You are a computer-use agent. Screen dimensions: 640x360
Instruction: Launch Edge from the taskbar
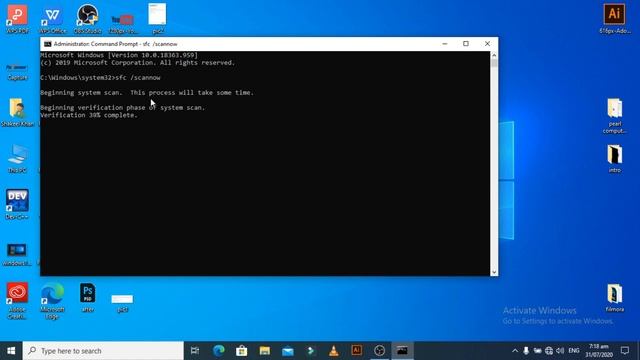pos(219,351)
